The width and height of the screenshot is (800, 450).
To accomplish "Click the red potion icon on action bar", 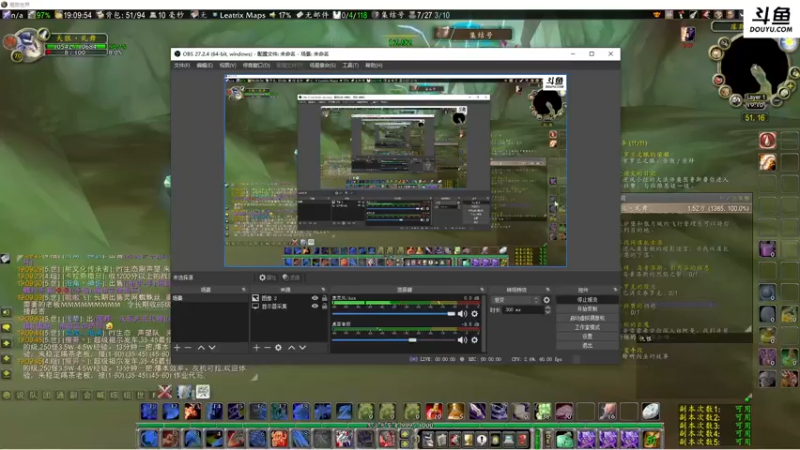I will click(434, 411).
